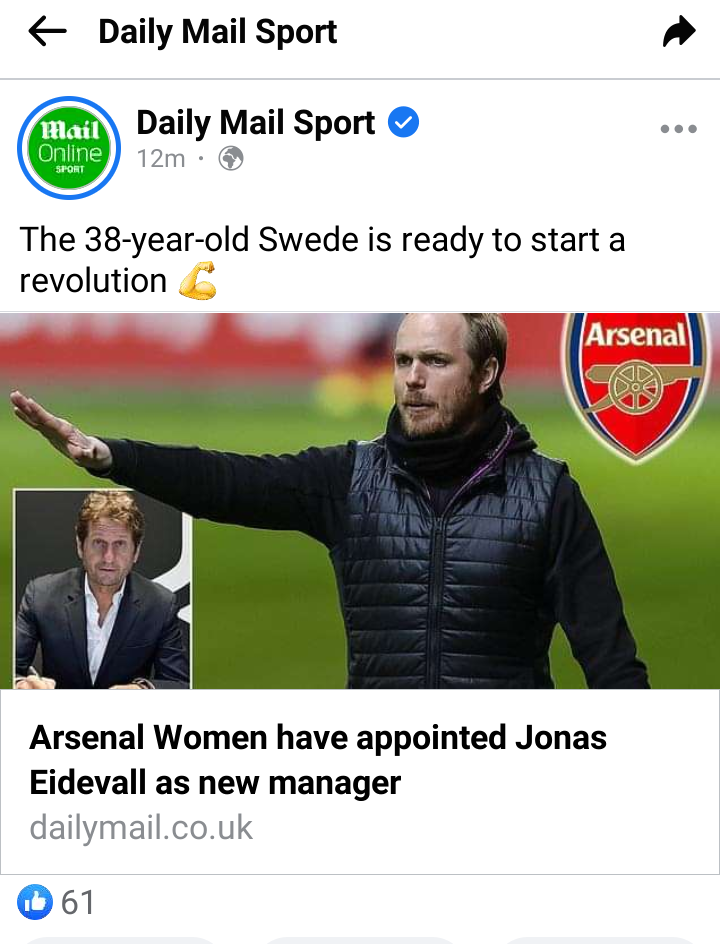Open the three-dot post options menu
The width and height of the screenshot is (720, 944).
(678, 129)
